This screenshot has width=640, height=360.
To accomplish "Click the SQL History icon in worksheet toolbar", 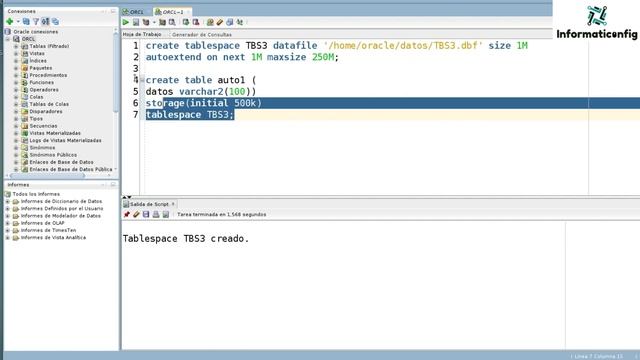I will click(230, 22).
